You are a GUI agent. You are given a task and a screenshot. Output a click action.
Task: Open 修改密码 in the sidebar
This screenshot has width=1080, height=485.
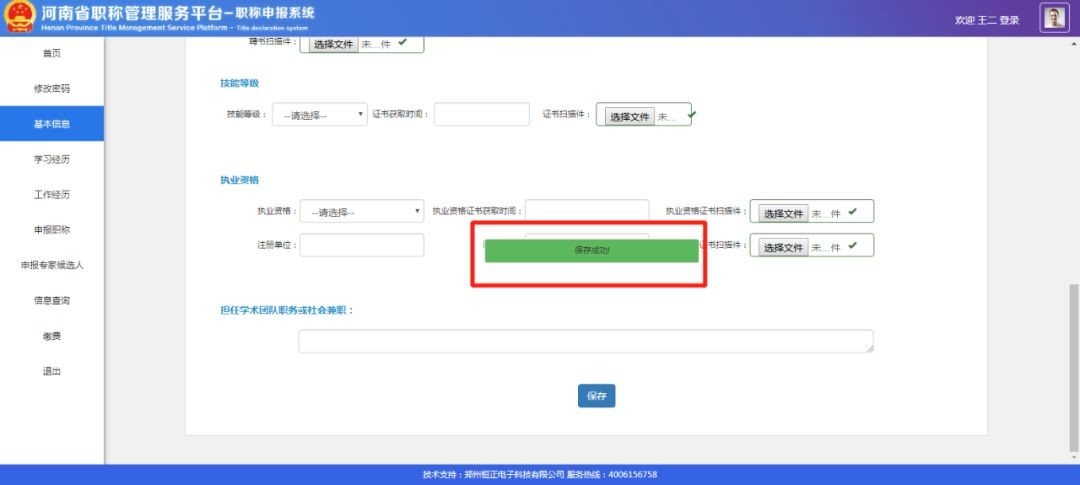point(52,89)
